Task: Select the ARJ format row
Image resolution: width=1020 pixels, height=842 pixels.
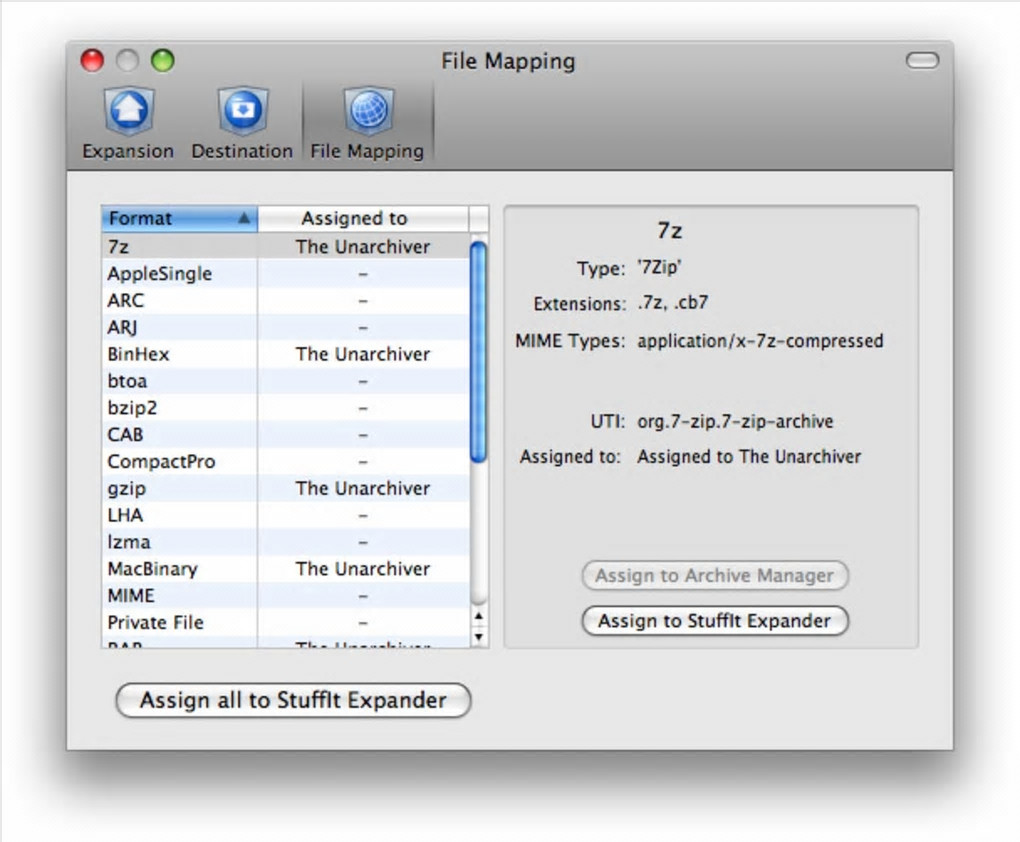Action: tap(285, 327)
